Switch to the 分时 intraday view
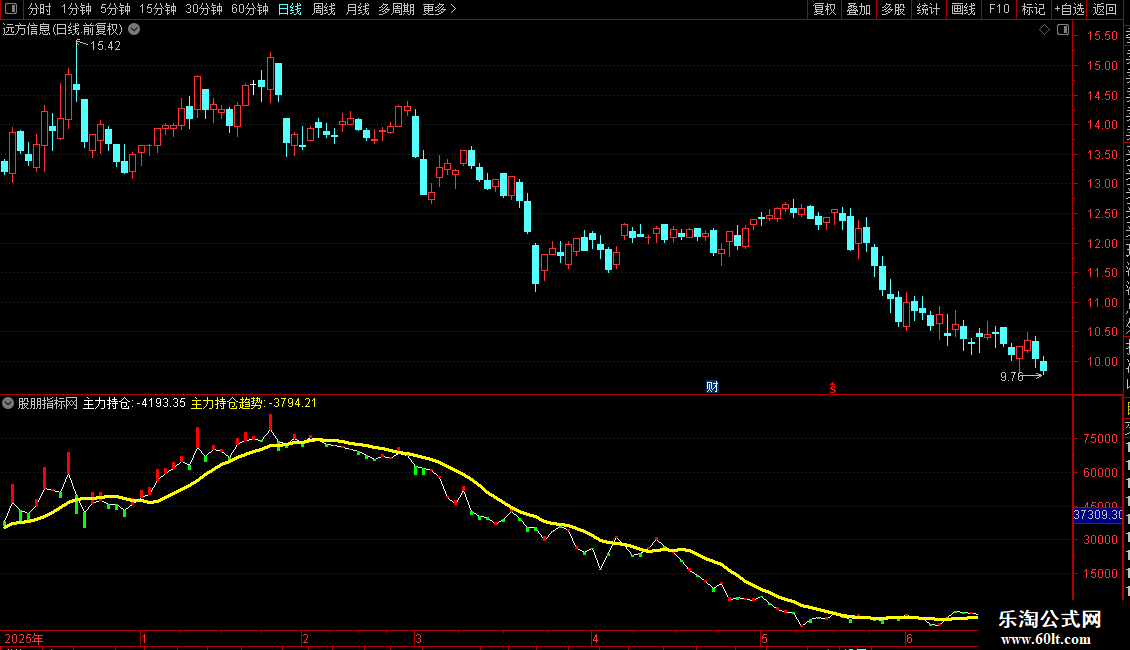Viewport: 1130px width, 650px height. click(x=40, y=9)
